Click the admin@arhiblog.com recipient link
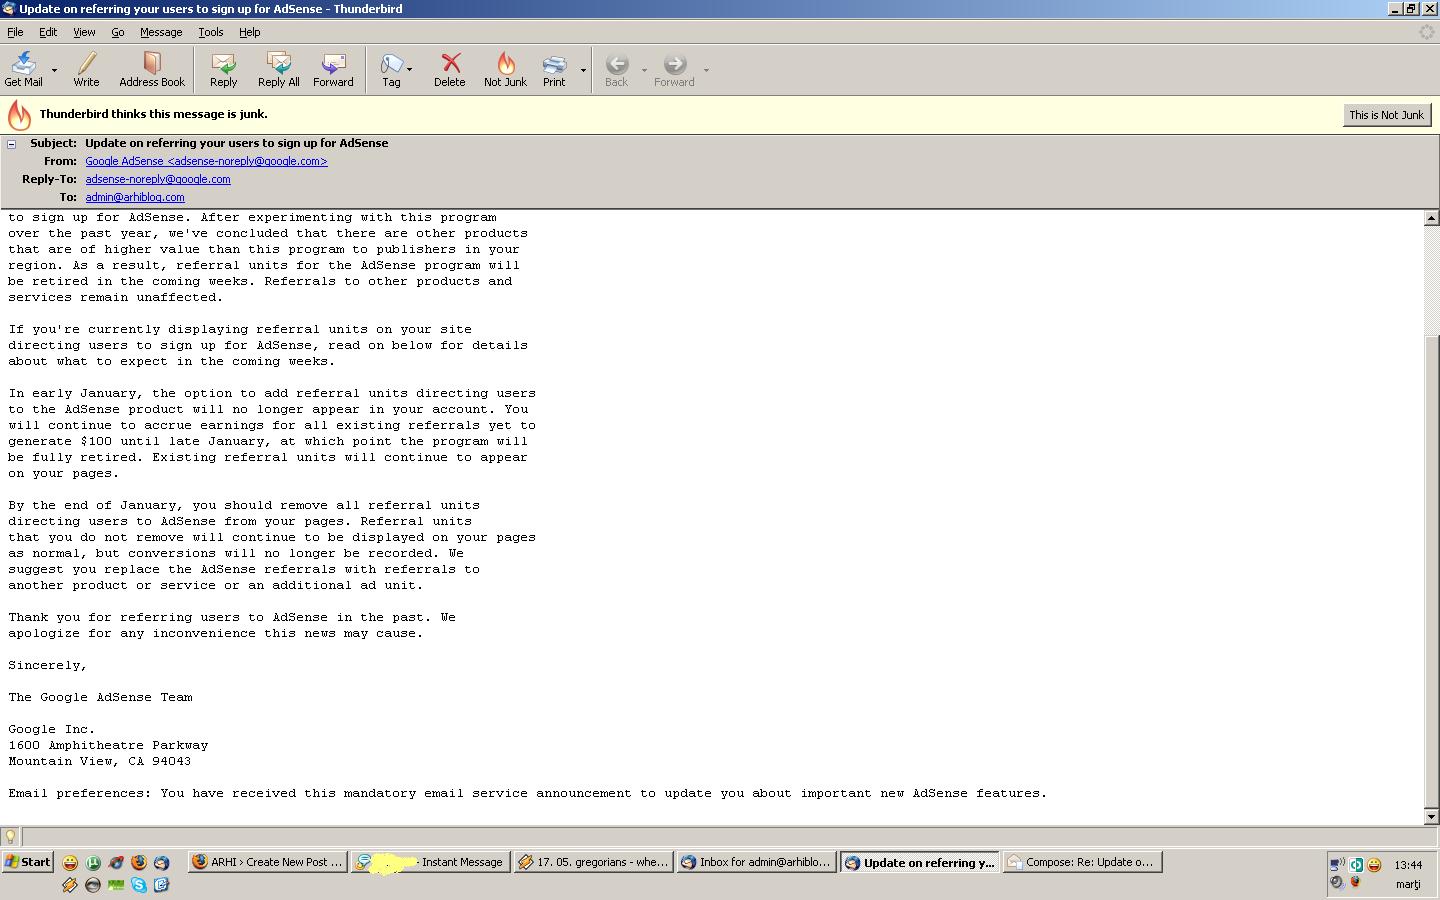The image size is (1440, 900). (135, 197)
